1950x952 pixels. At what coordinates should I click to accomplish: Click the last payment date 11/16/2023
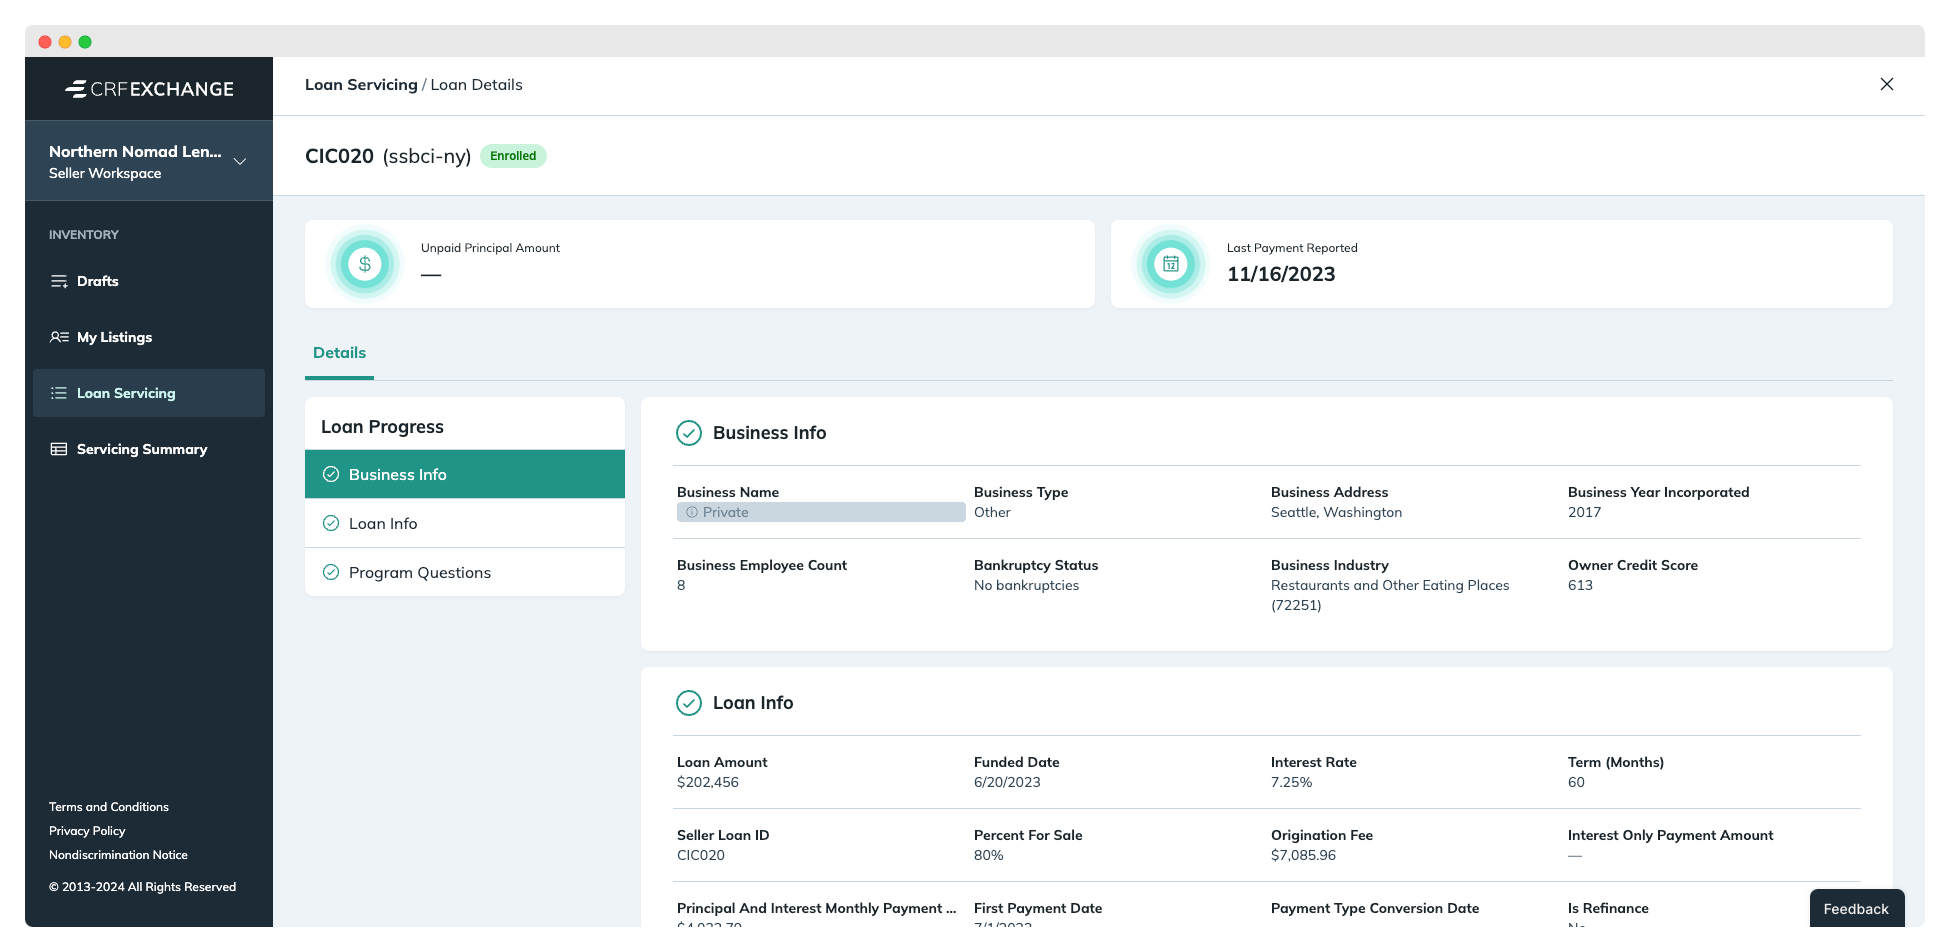1281,274
